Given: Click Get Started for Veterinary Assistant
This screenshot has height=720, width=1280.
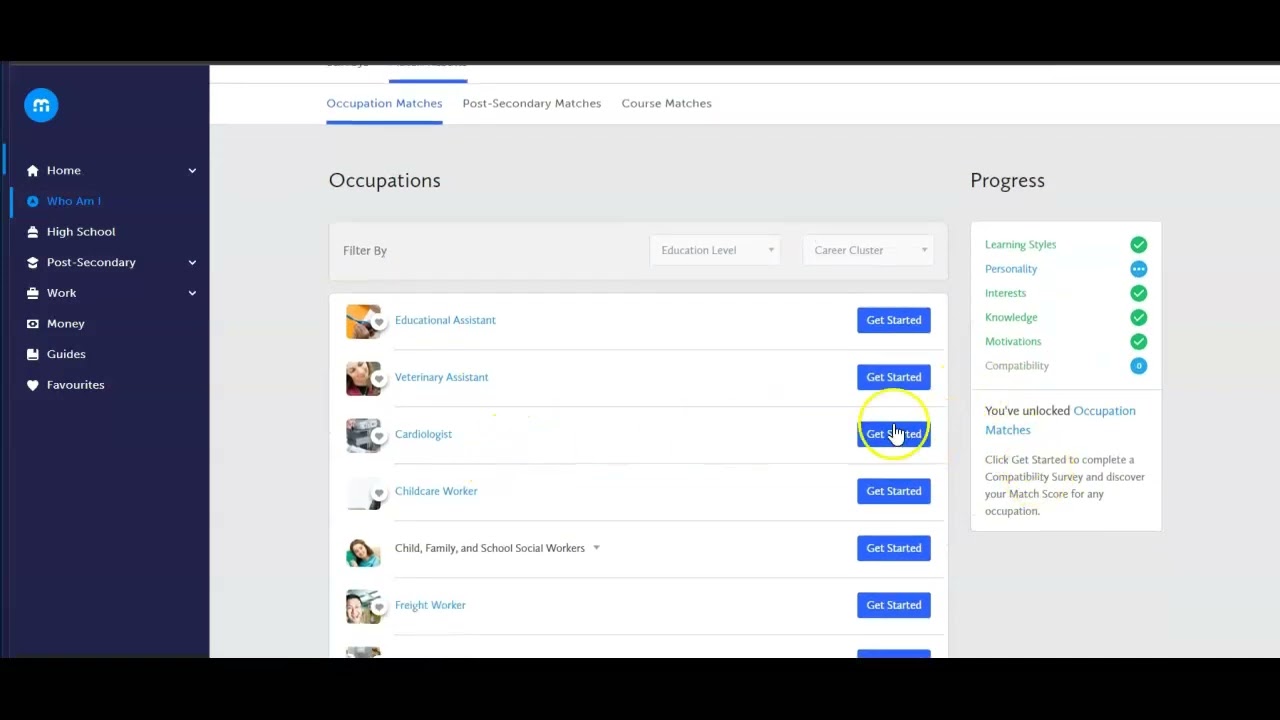Looking at the screenshot, I should click(x=894, y=377).
